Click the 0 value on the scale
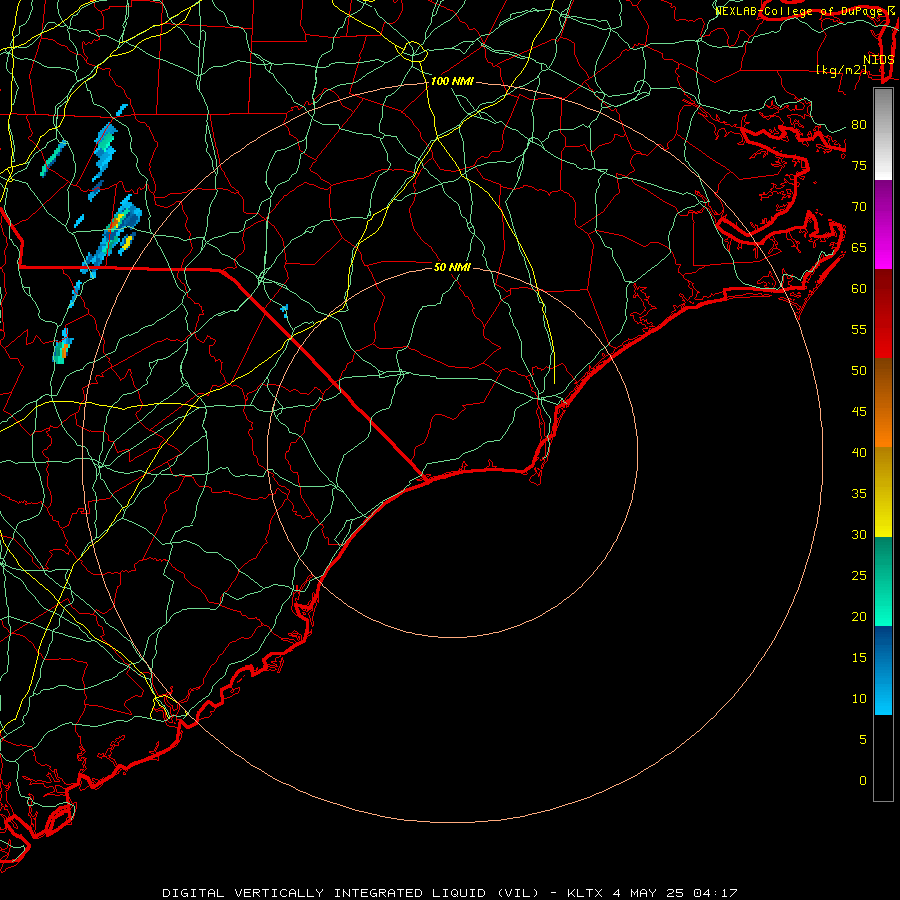Screen dimensions: 900x900 click(x=863, y=781)
